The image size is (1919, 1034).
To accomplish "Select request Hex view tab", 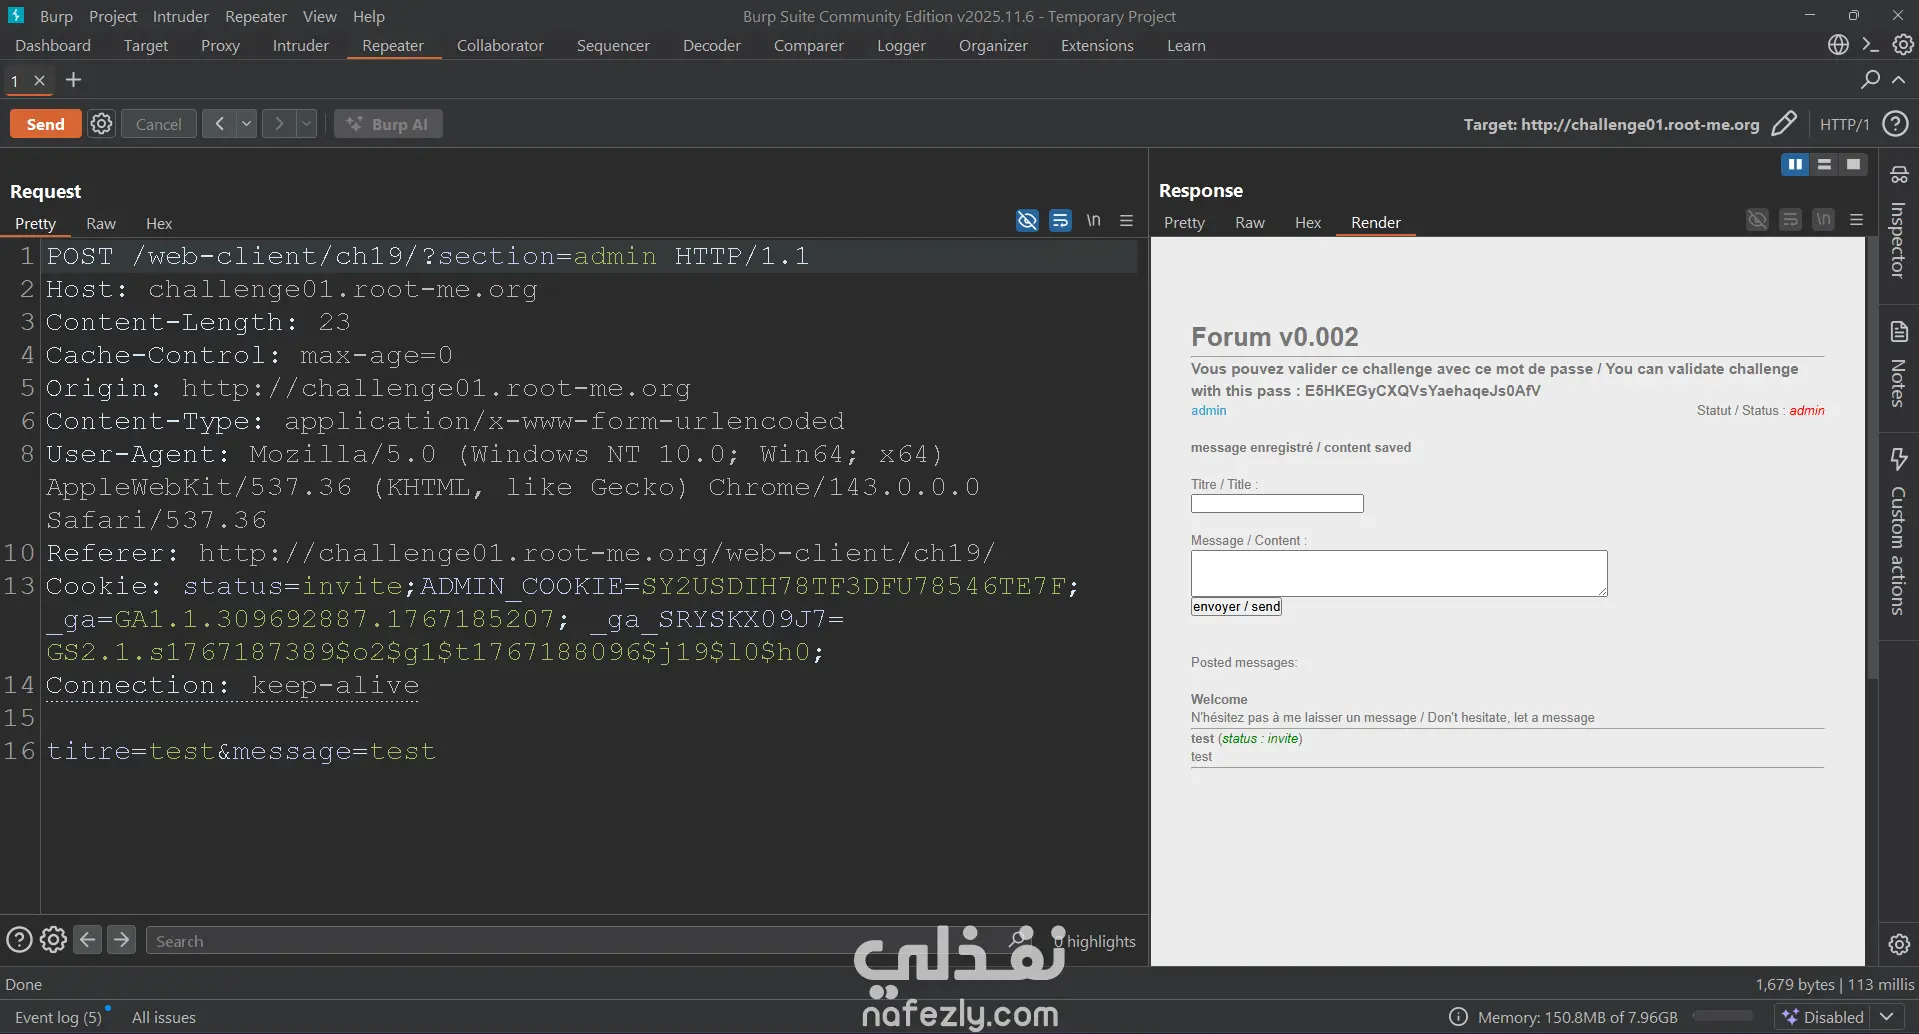I will 159,223.
